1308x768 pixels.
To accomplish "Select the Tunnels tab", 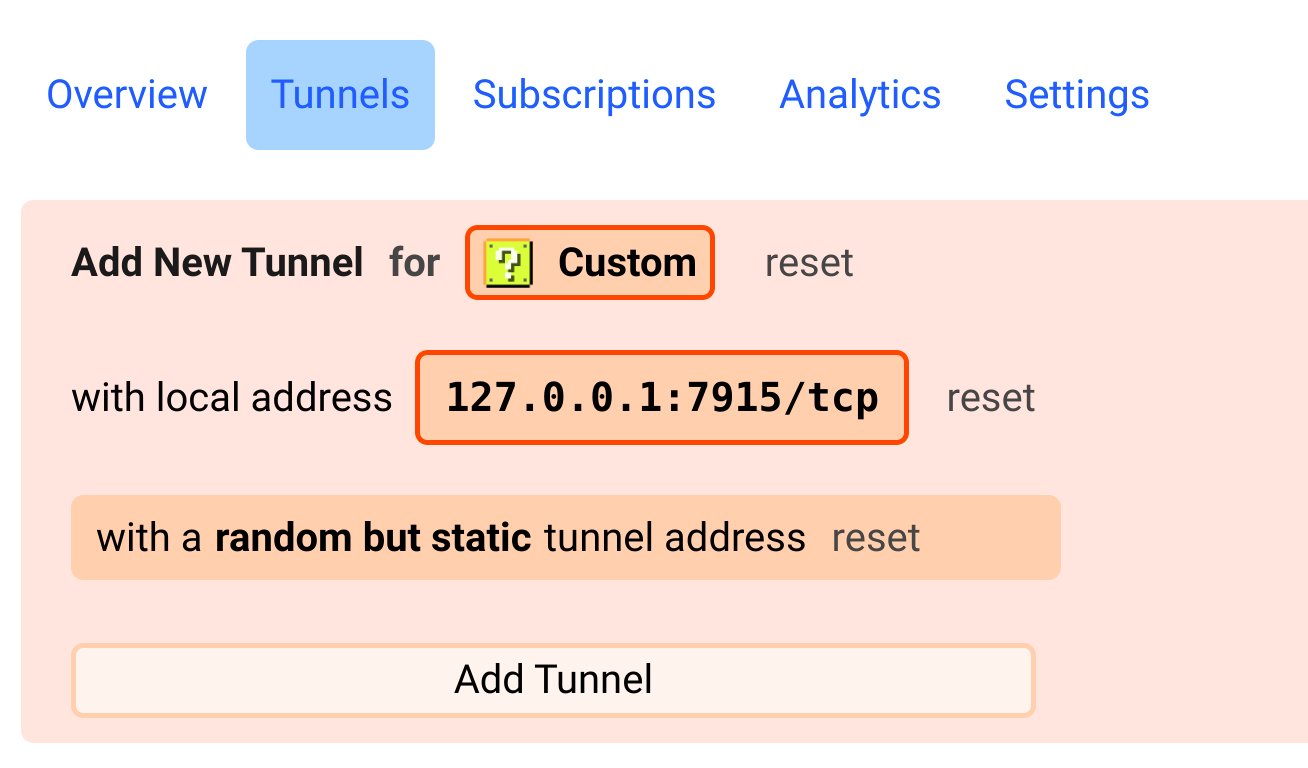I will tap(339, 95).
